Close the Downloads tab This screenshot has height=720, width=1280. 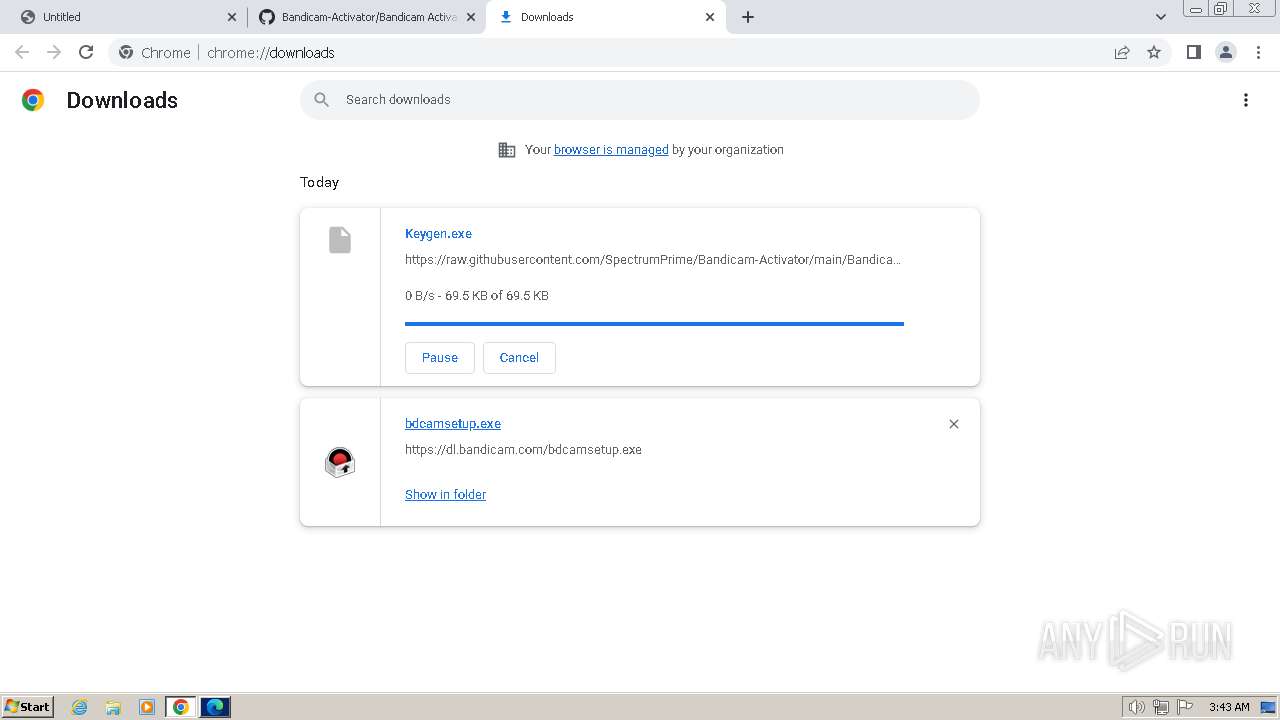point(710,17)
